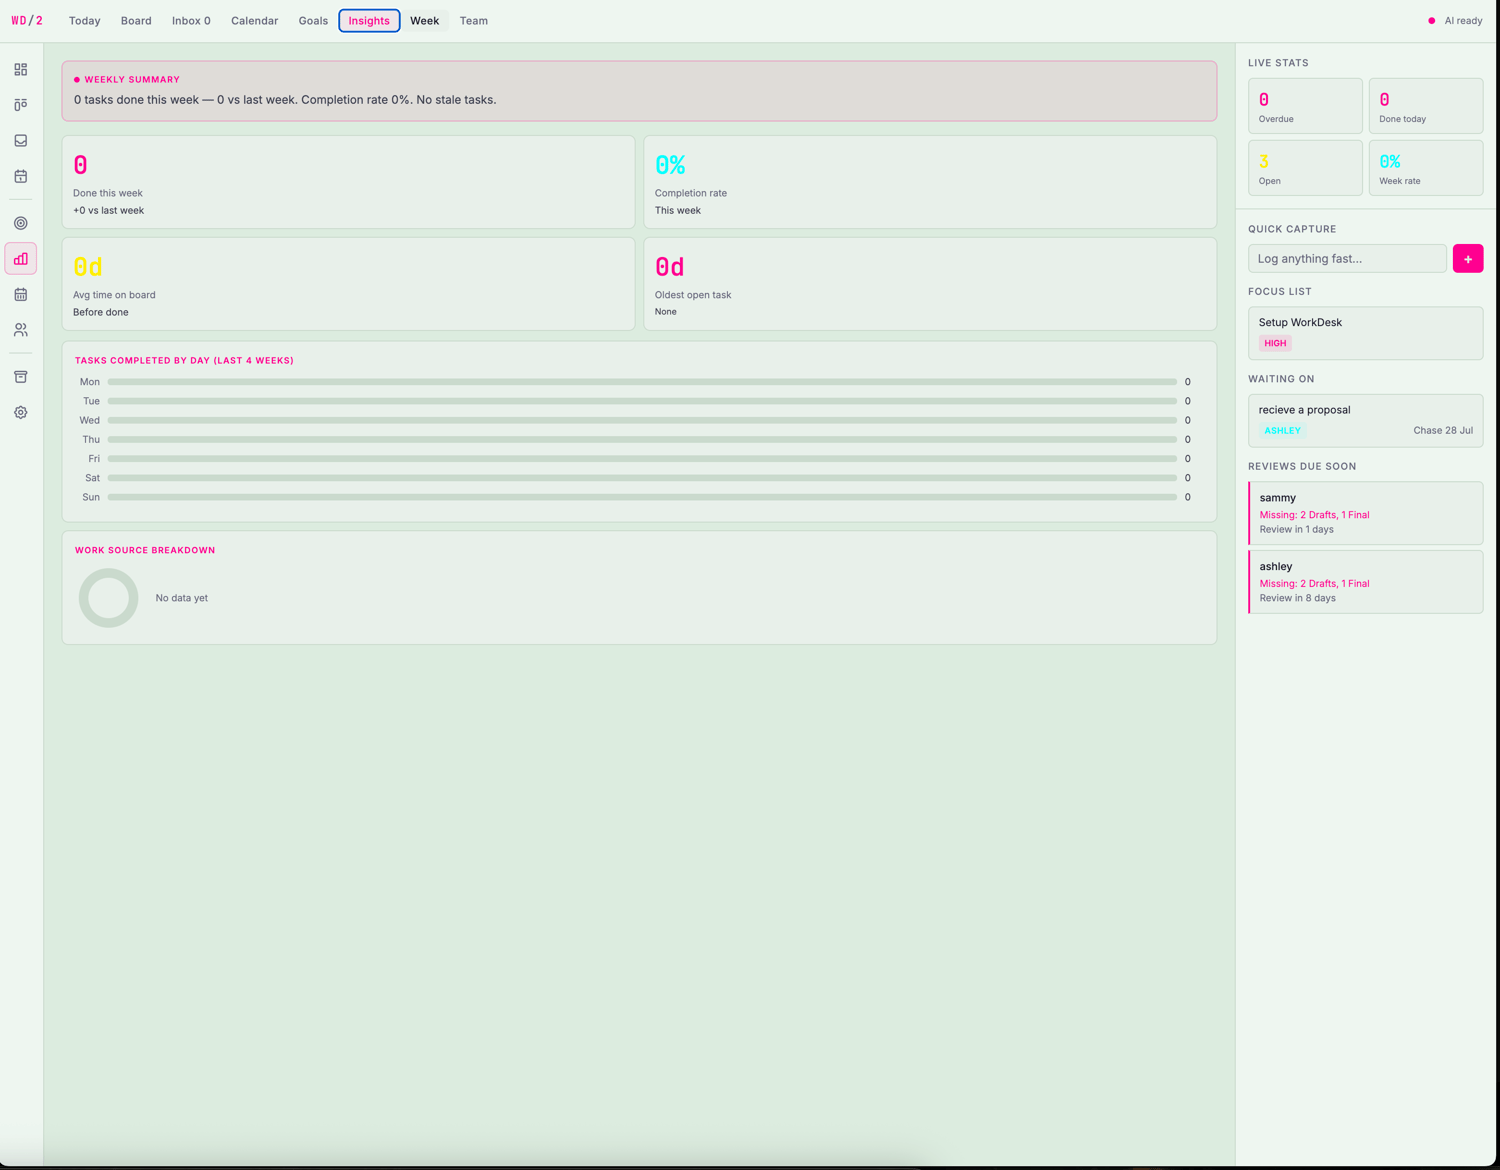Open the Today dashboard sidebar icon
This screenshot has width=1500, height=1170.
pyautogui.click(x=21, y=70)
